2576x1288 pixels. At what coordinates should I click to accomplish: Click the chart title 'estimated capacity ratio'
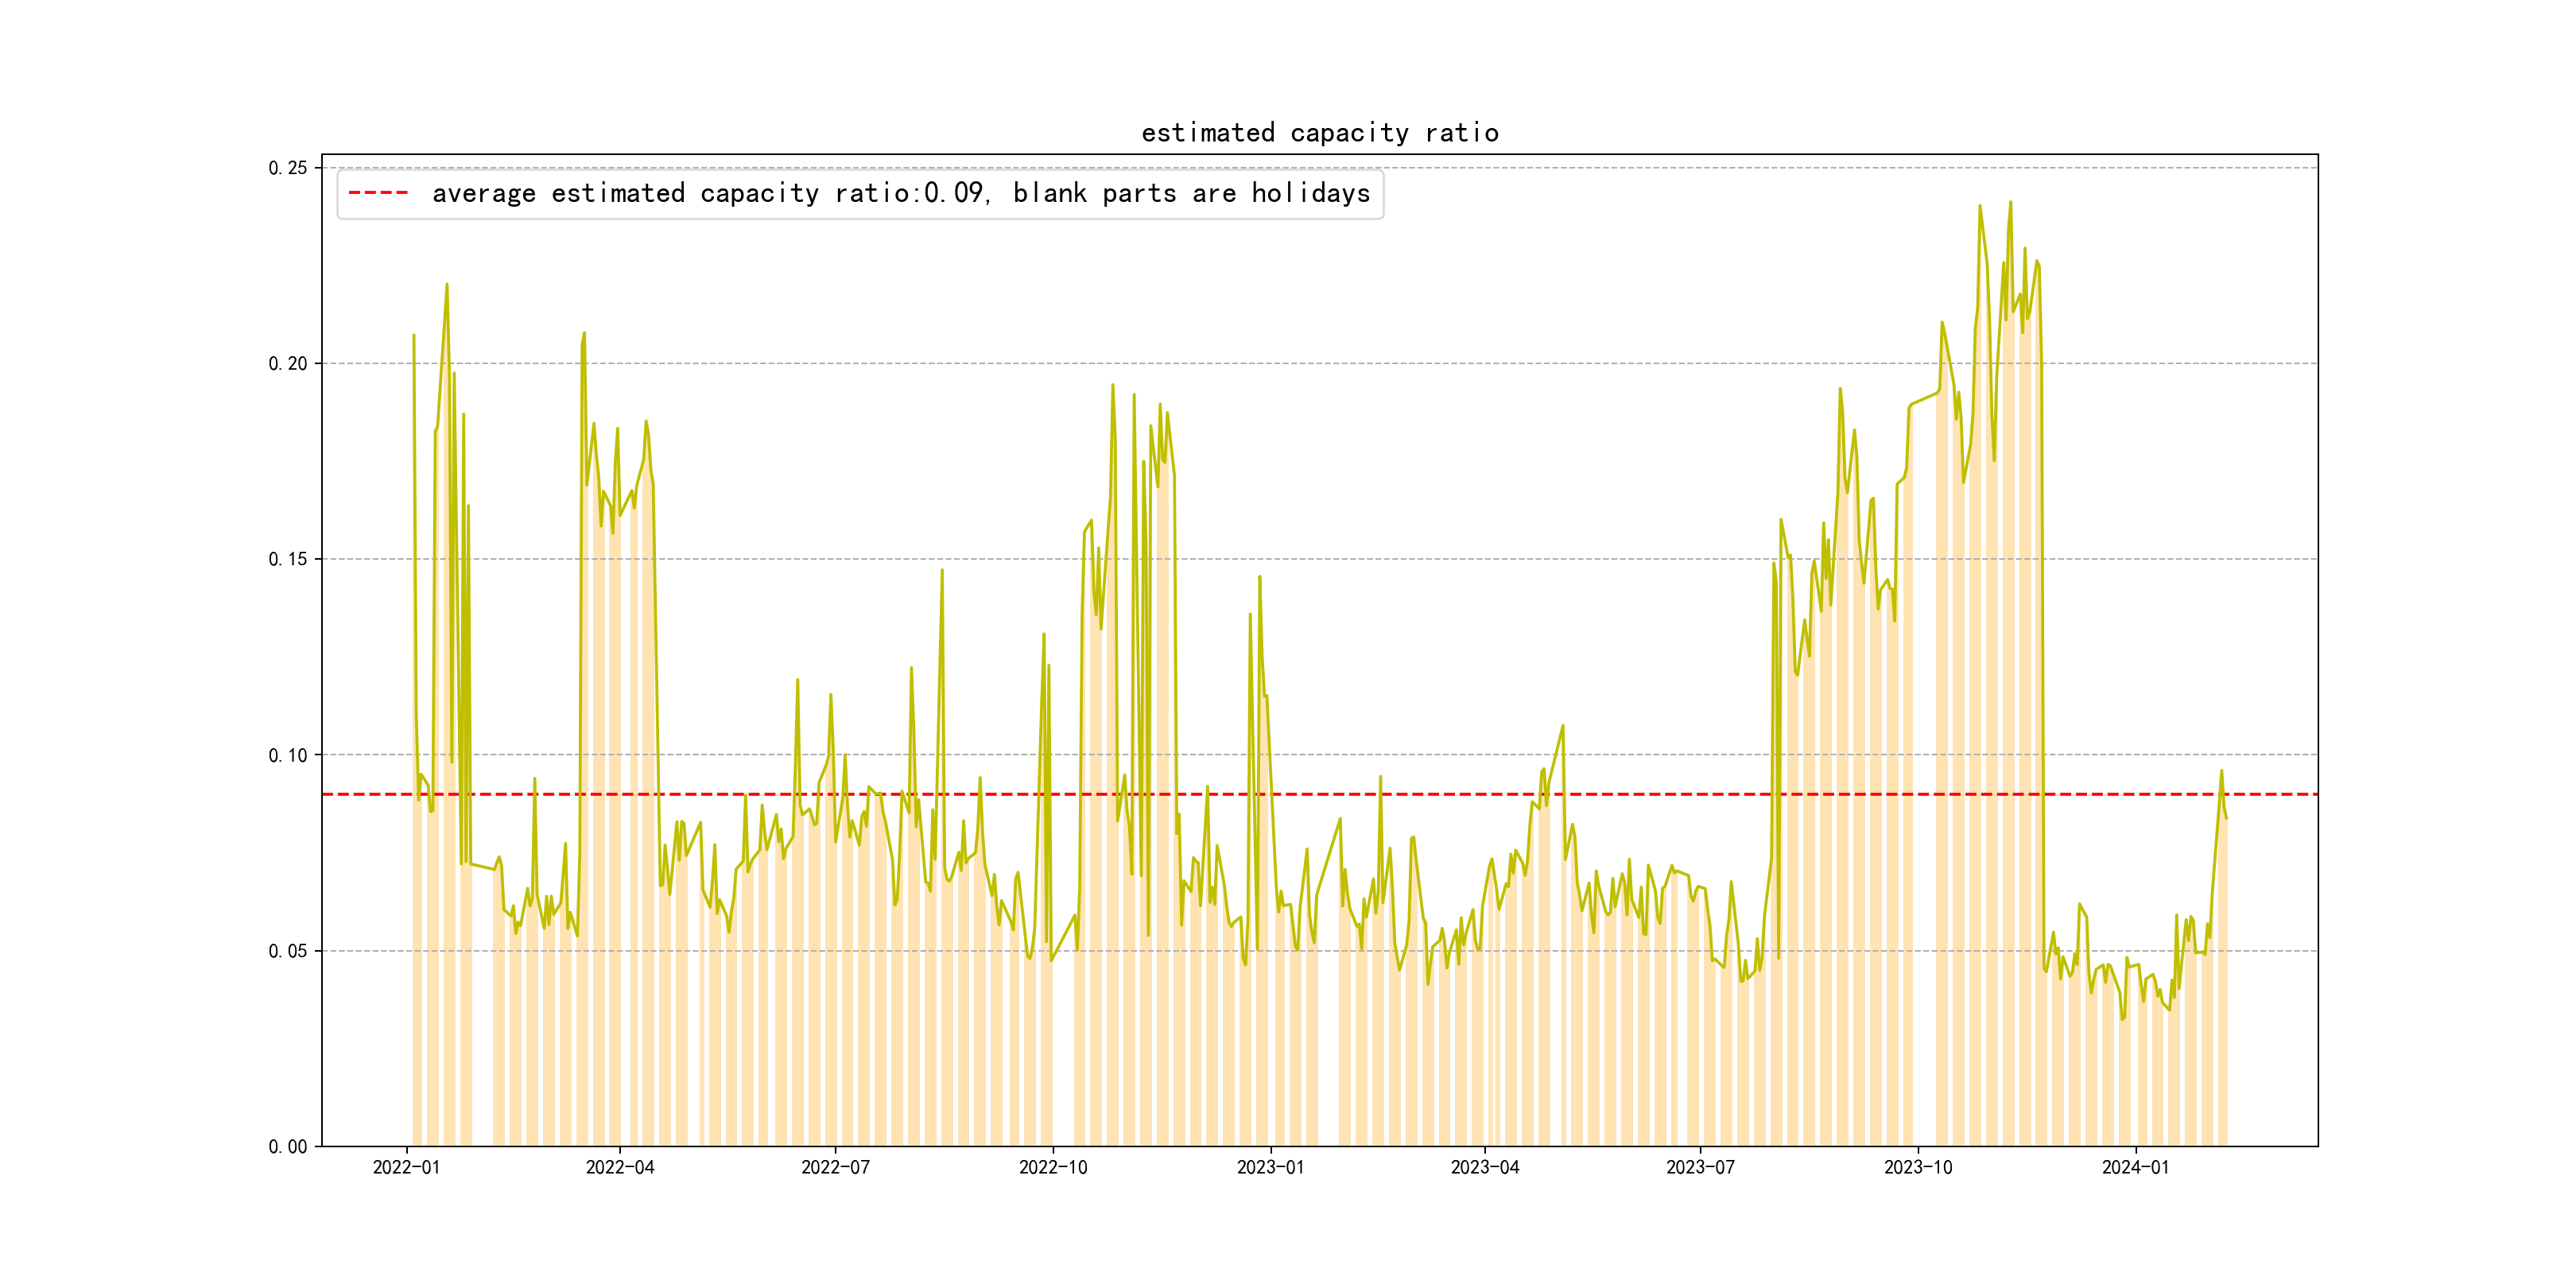tap(1319, 133)
